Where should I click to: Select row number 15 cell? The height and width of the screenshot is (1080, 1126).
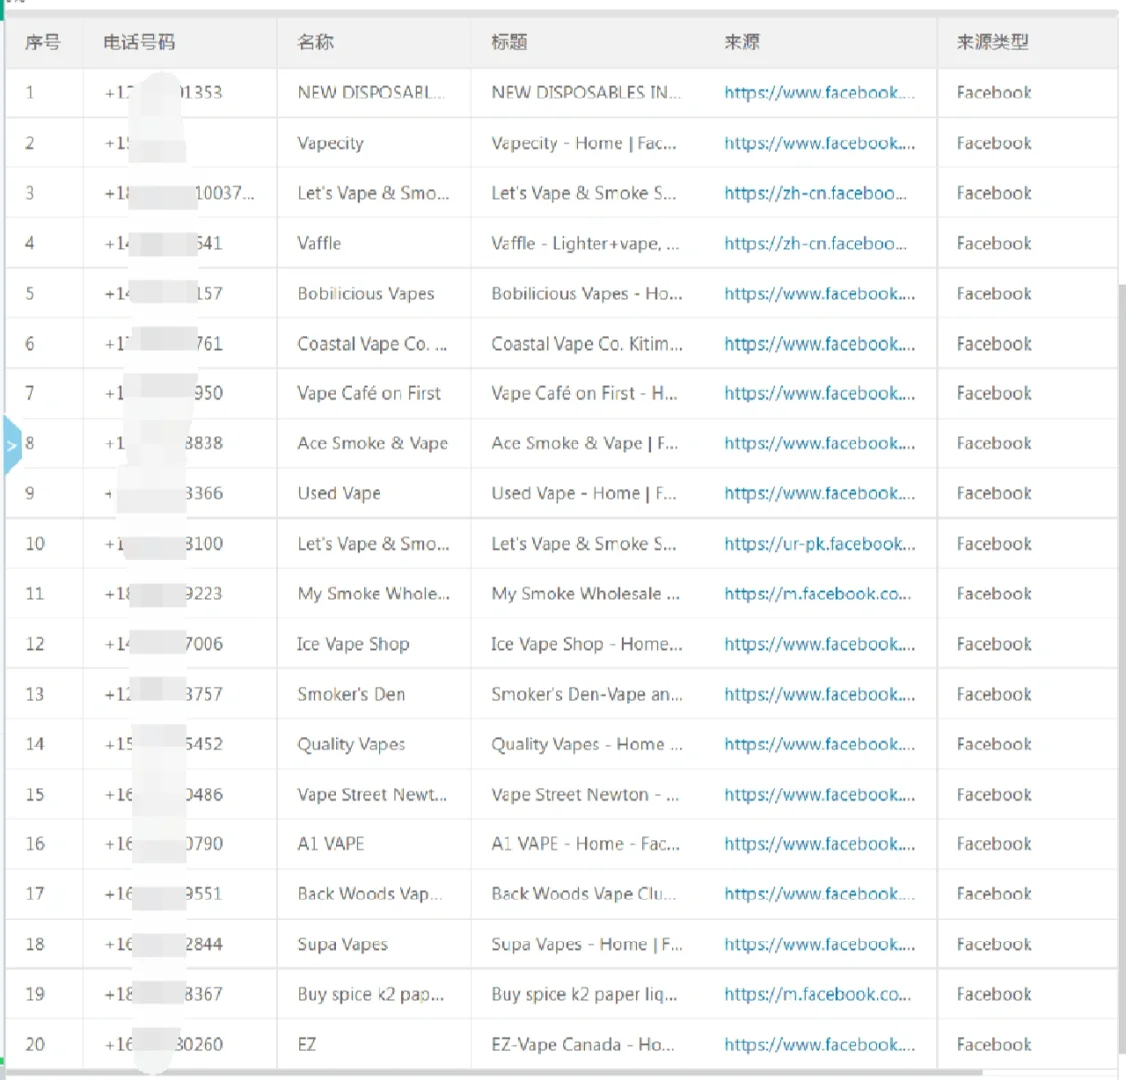coord(34,795)
